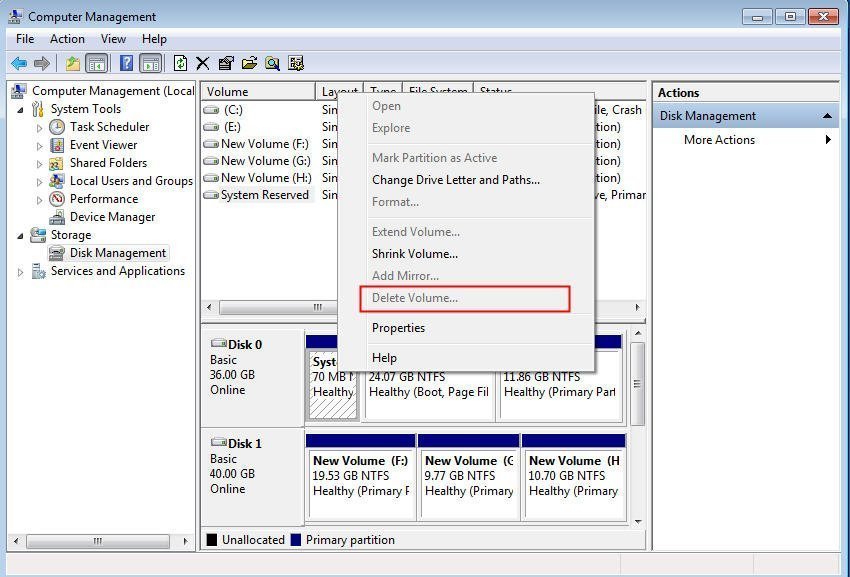Collapse the Disk Management actions section arrow

[827, 116]
